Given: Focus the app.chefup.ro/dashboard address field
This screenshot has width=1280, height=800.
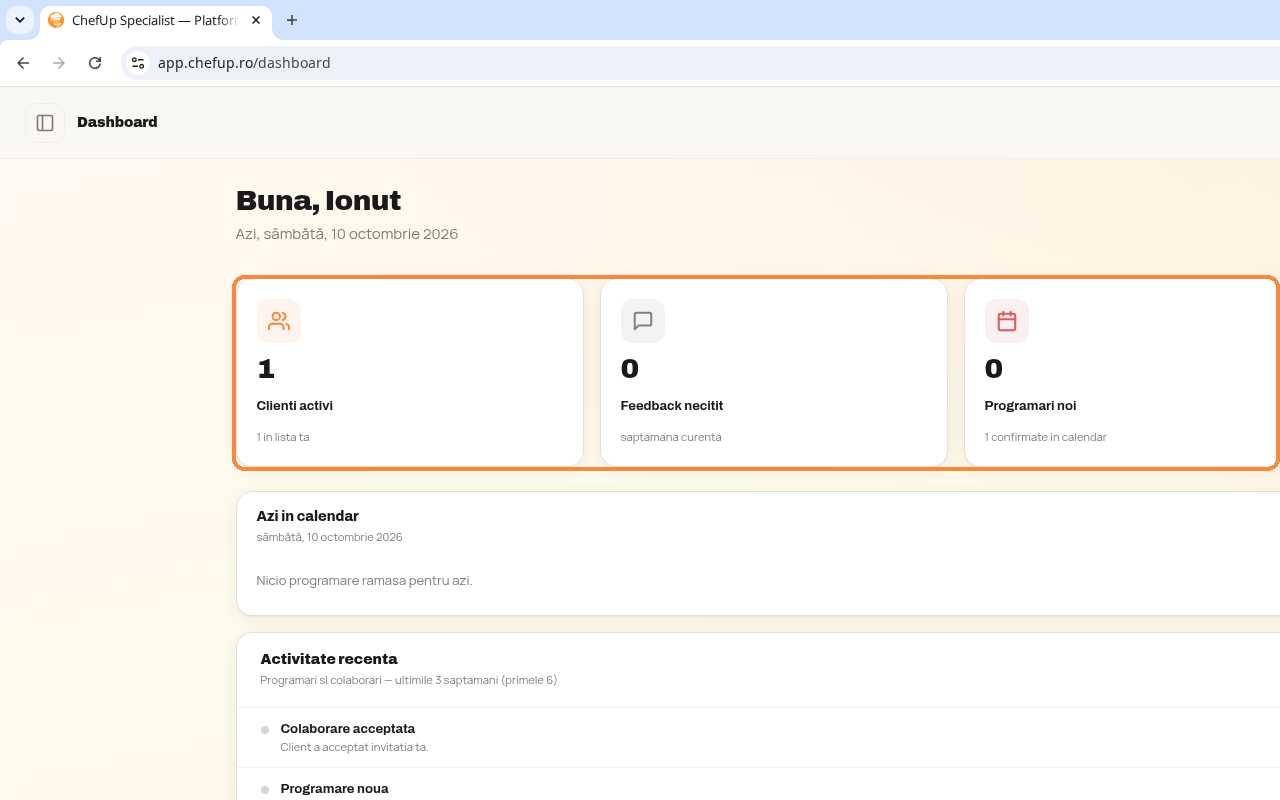Looking at the screenshot, I should pyautogui.click(x=700, y=63).
